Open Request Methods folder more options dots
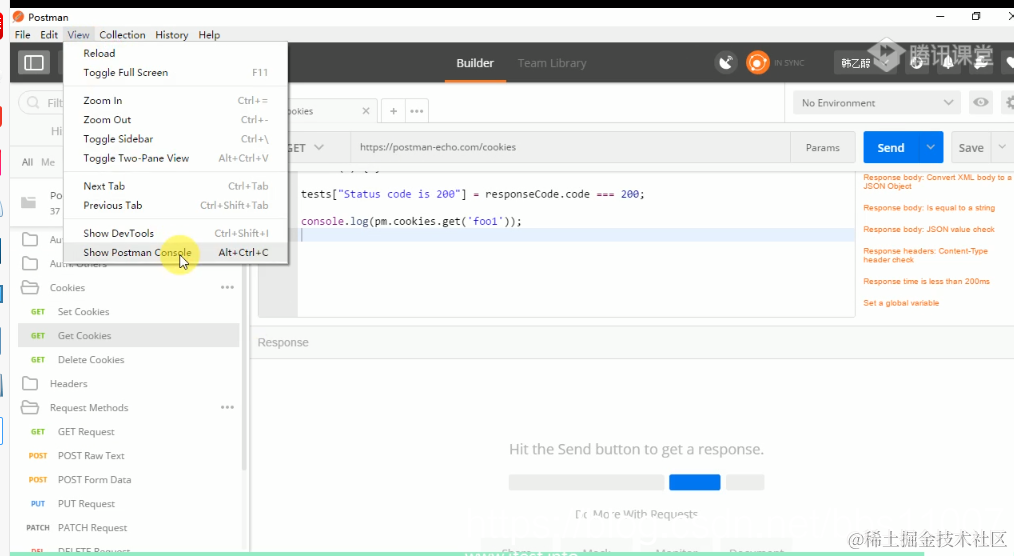Viewport: 1014px width, 556px height. 227,407
